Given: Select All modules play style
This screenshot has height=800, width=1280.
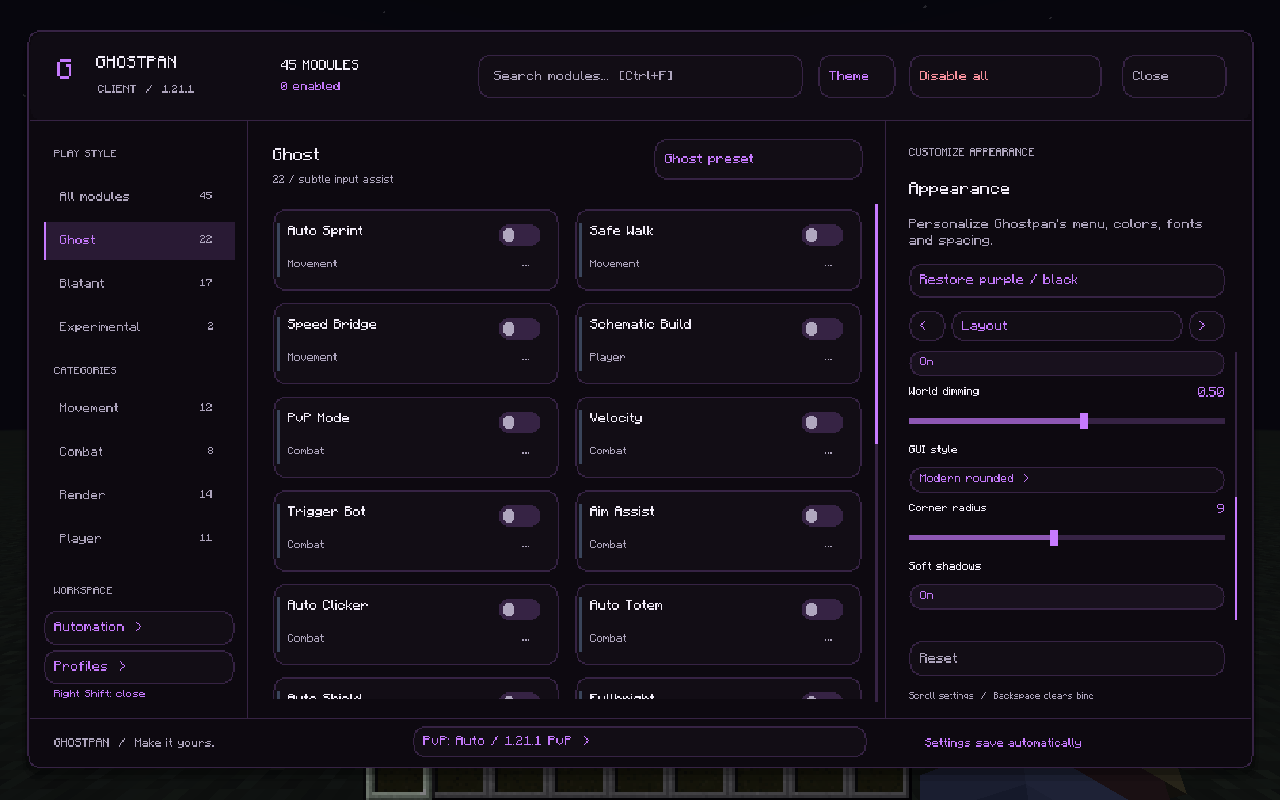Looking at the screenshot, I should tap(139, 197).
